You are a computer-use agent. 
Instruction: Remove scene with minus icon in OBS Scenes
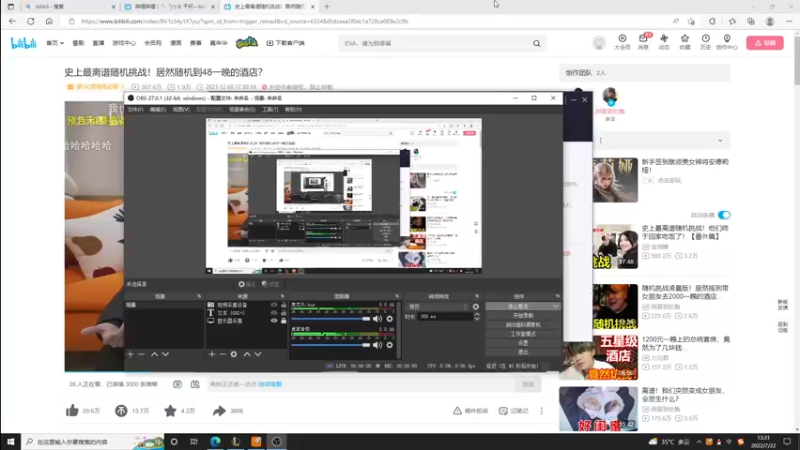point(141,354)
